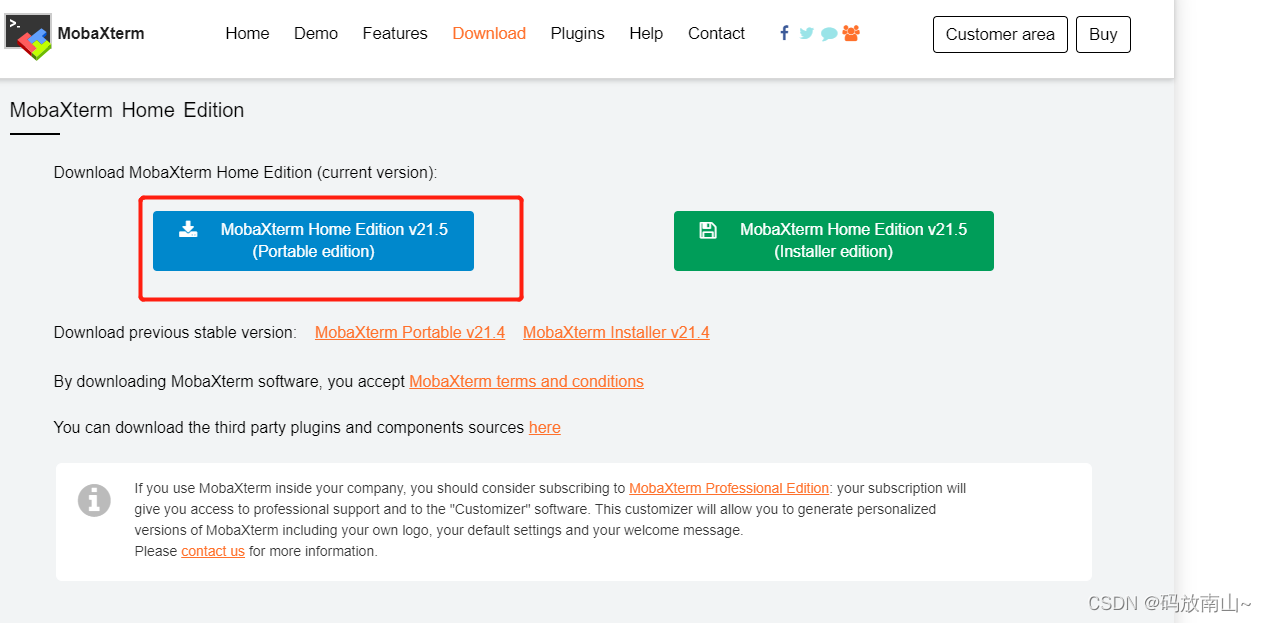Viewport: 1266px width, 623px height.
Task: Open MobaXterm Portable v21.4 link
Action: (x=410, y=332)
